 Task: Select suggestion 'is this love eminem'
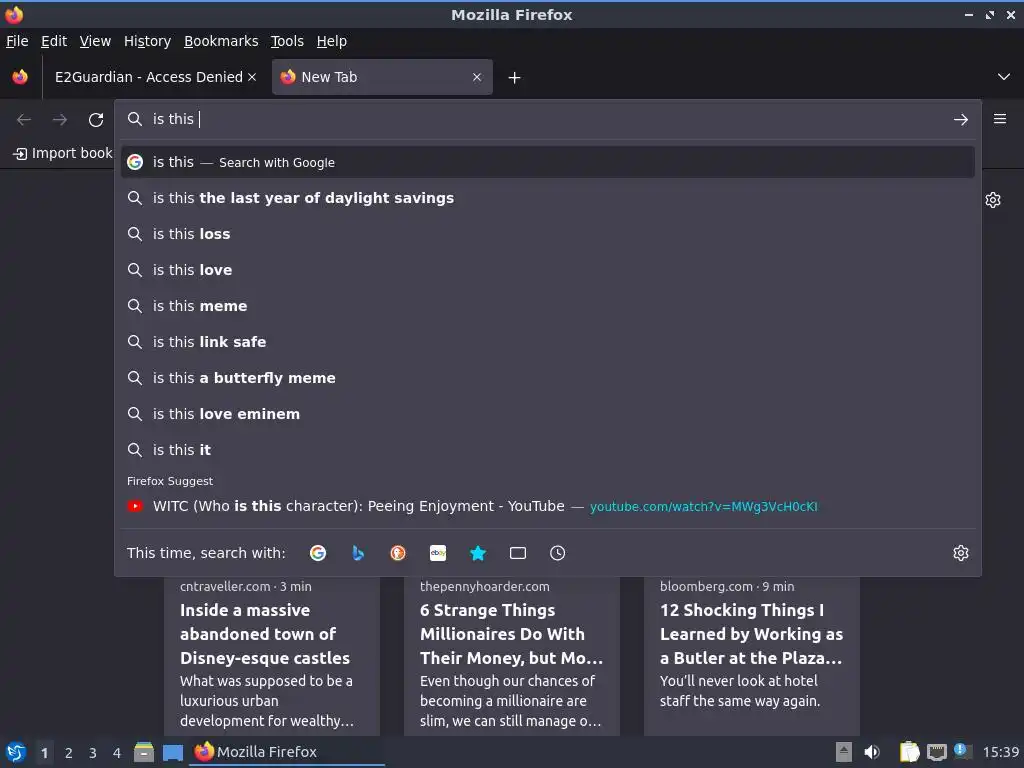pos(548,413)
